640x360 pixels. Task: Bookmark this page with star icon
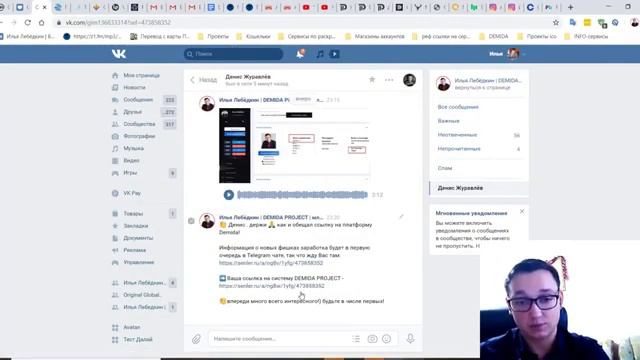tap(556, 22)
